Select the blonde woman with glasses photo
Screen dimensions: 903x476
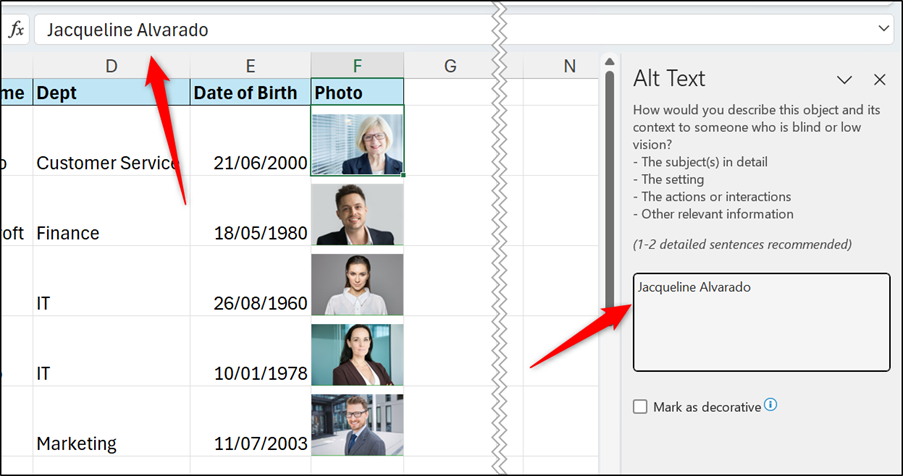(357, 144)
